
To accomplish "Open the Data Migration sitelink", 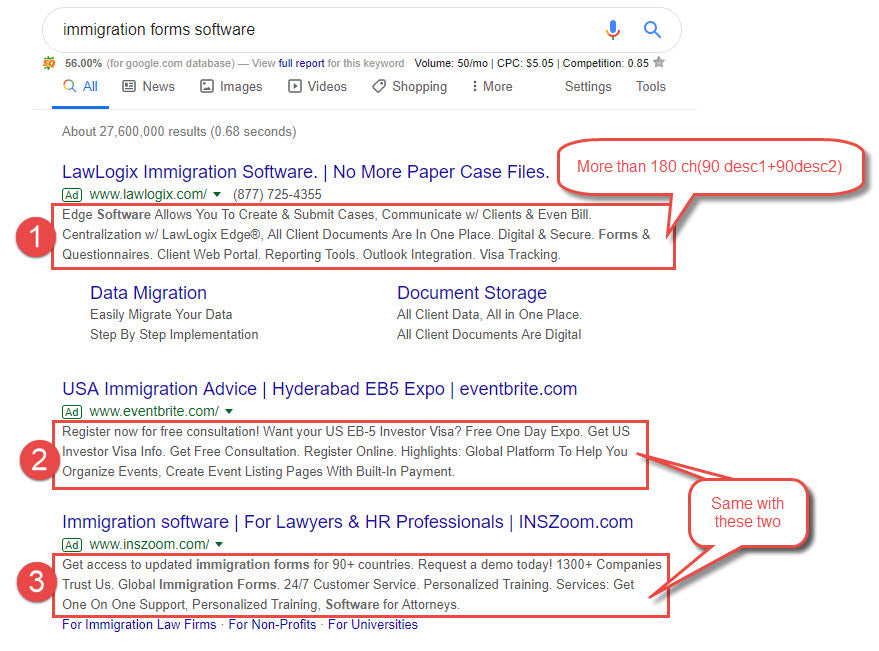I will 149,293.
